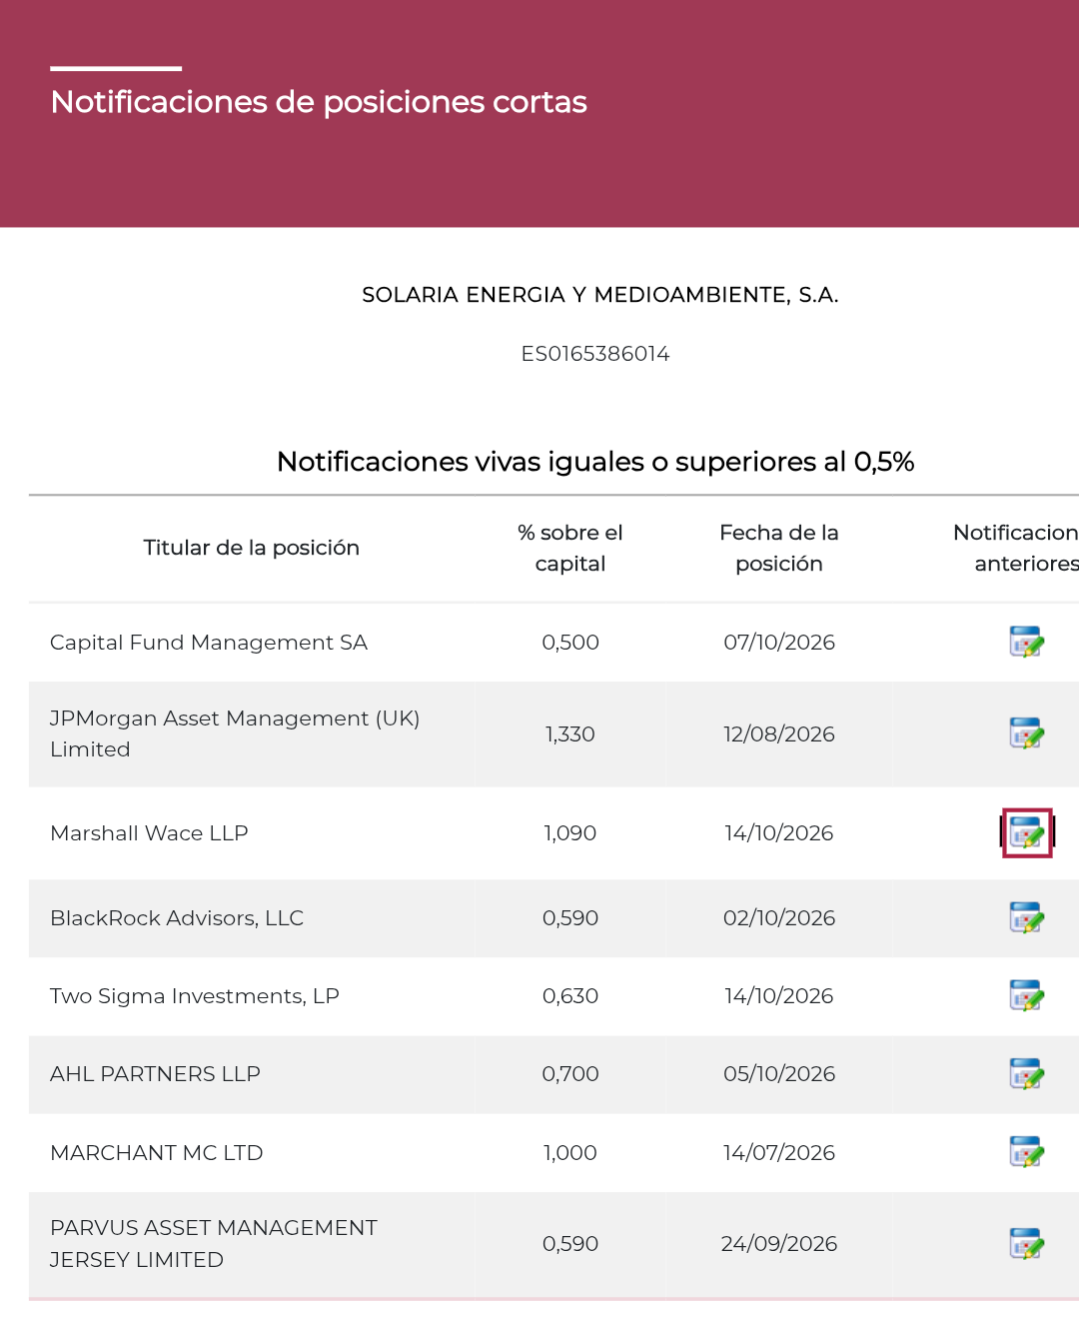1079x1339 pixels.
Task: Open previous notifications for BlackRock Advisors, LLC
Action: click(1026, 917)
